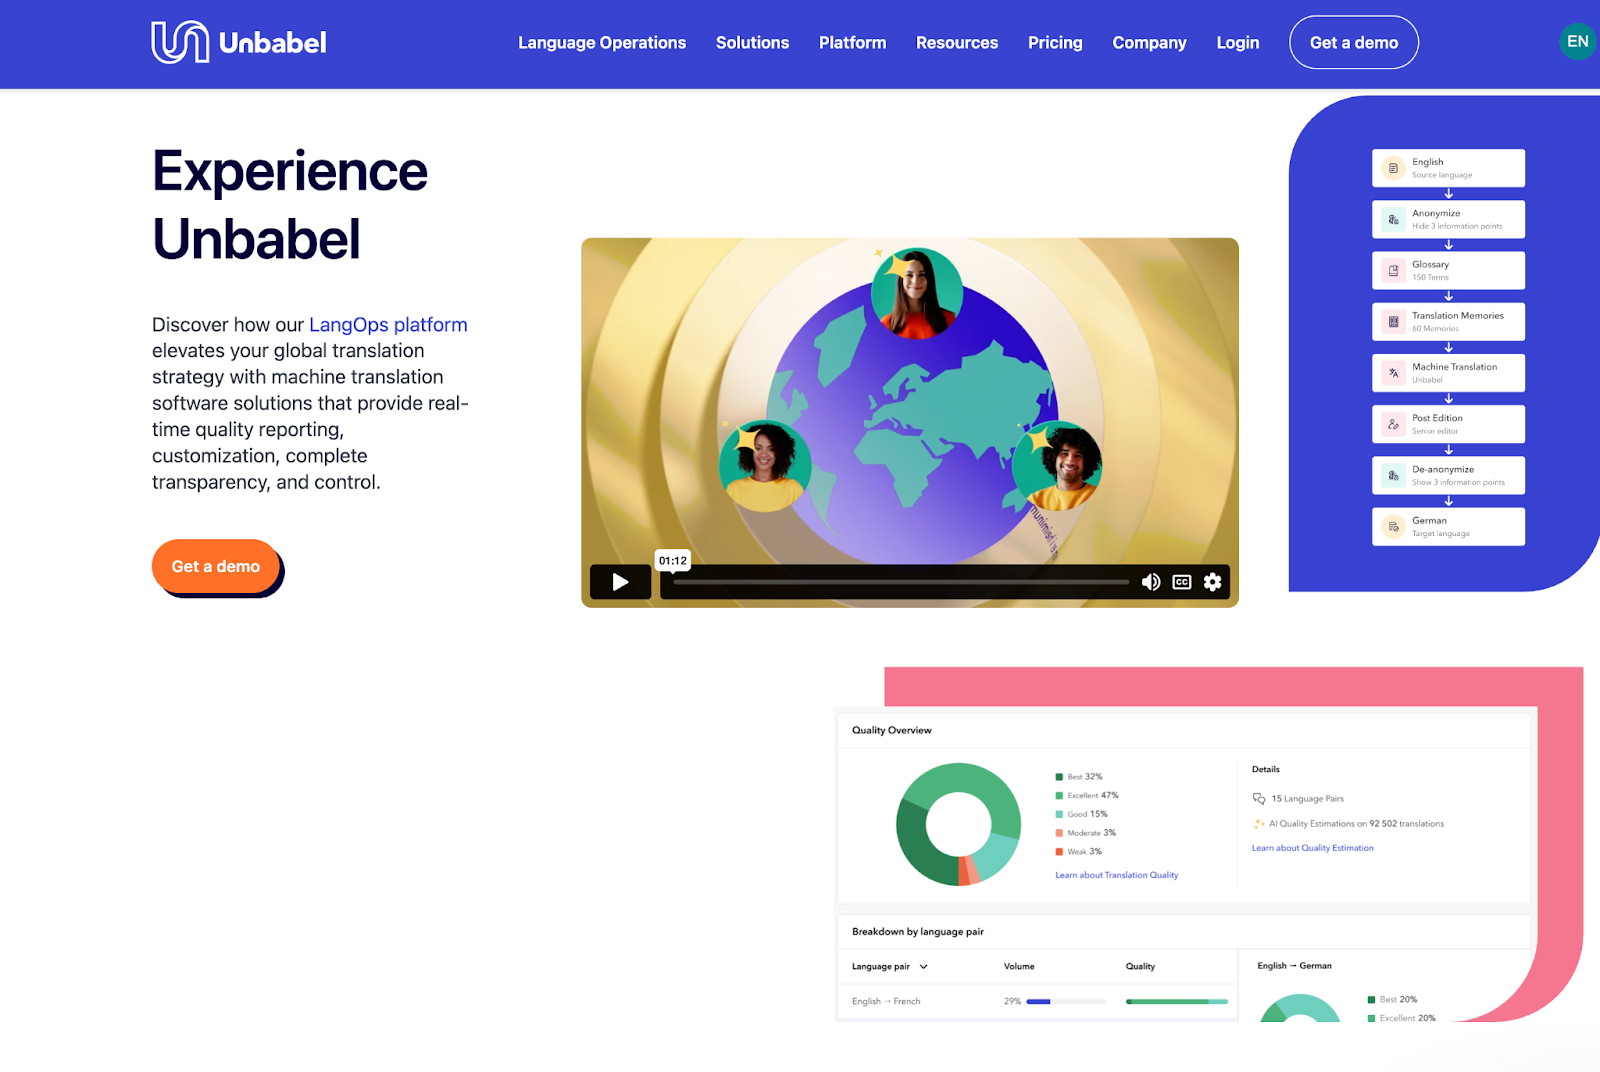The image size is (1600, 1072).
Task: Click the Login link
Action: 1237,43
